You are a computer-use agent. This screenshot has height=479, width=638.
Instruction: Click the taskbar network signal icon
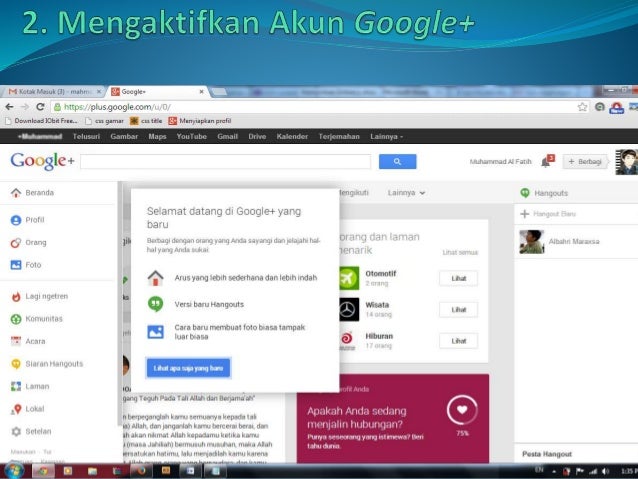(x=593, y=471)
